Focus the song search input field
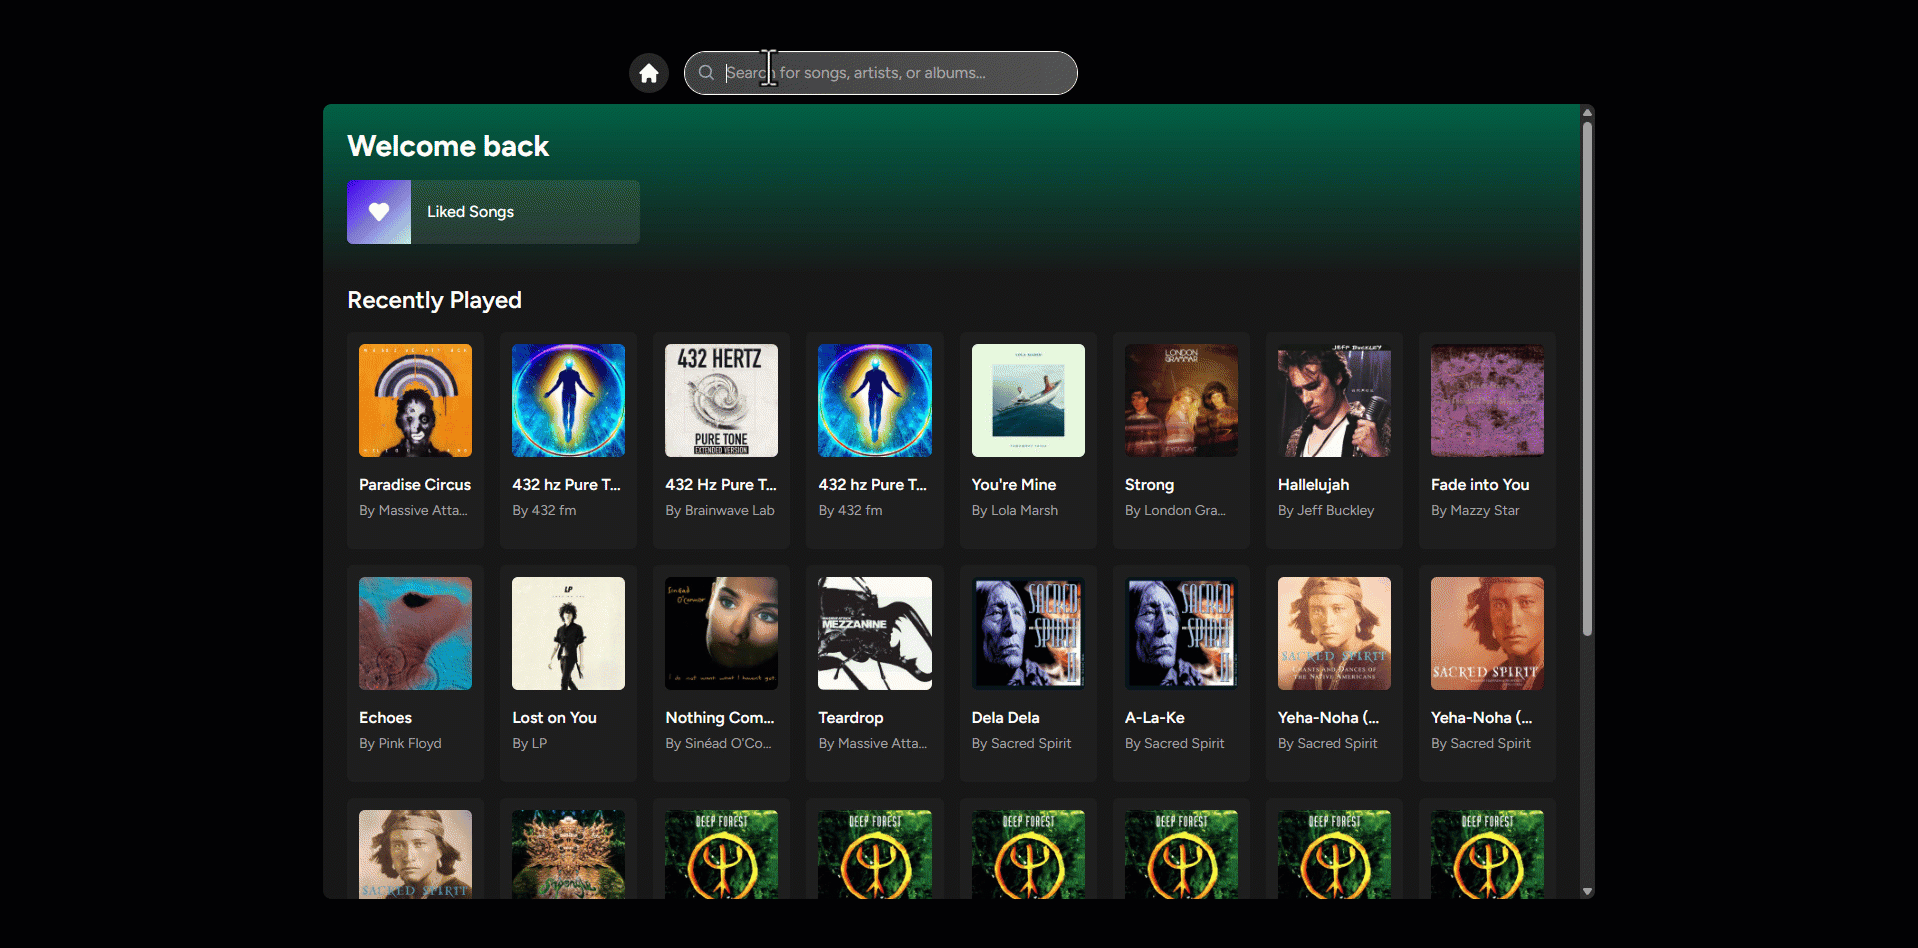This screenshot has width=1918, height=948. coord(890,73)
